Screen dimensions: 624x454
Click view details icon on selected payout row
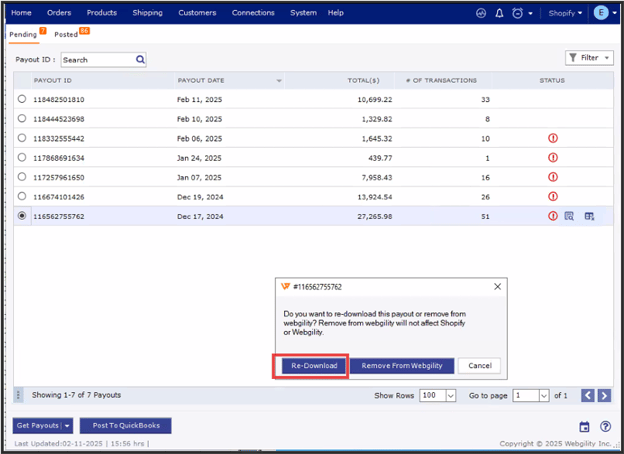coord(569,215)
